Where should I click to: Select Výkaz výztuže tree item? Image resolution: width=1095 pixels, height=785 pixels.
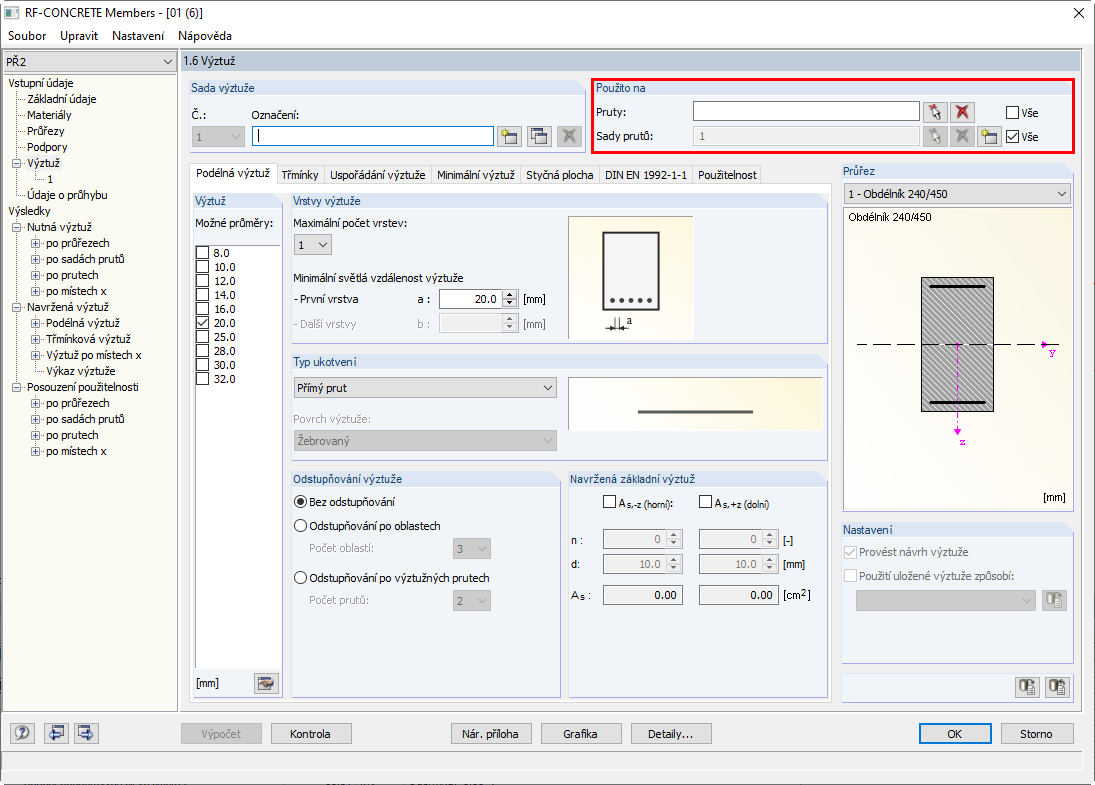click(x=81, y=371)
